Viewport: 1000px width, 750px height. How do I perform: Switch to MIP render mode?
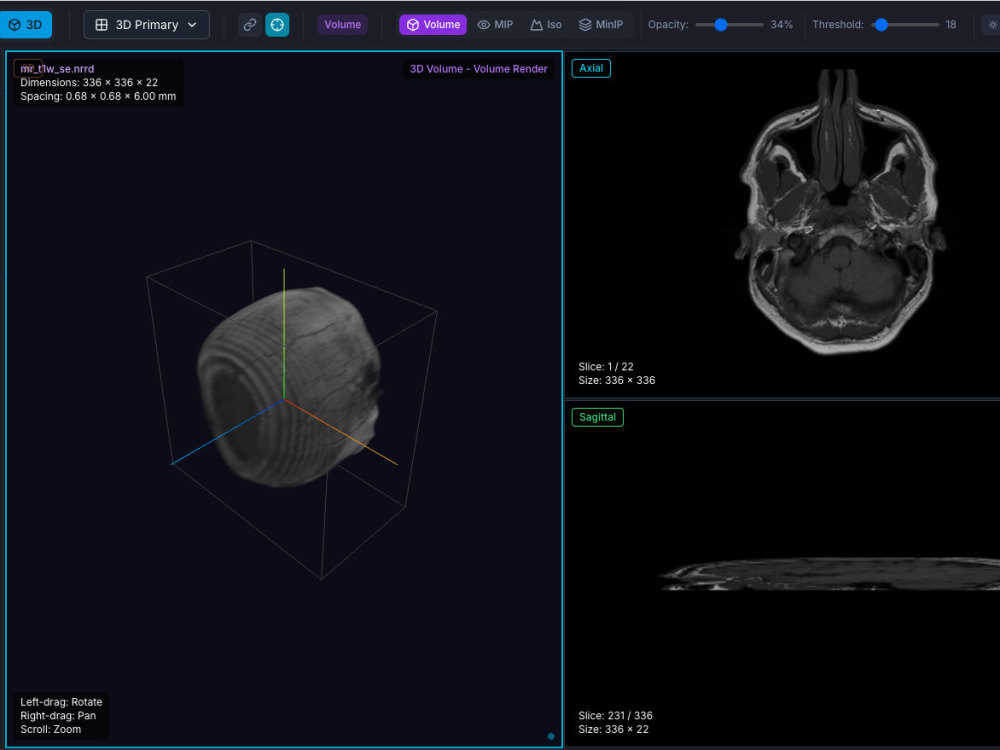click(496, 25)
